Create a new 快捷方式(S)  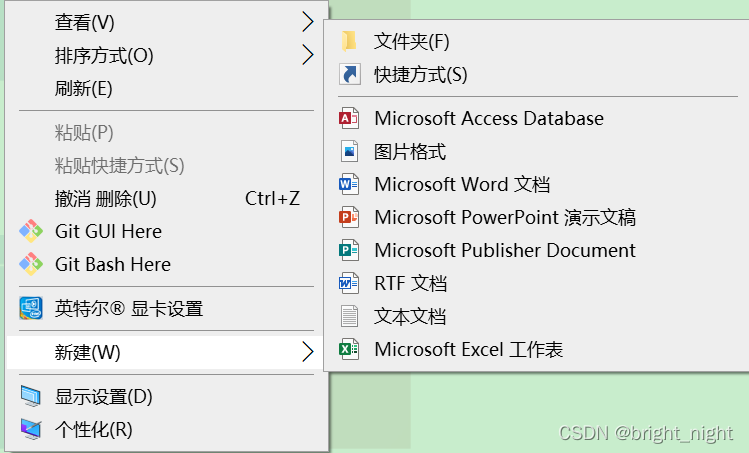[537, 75]
